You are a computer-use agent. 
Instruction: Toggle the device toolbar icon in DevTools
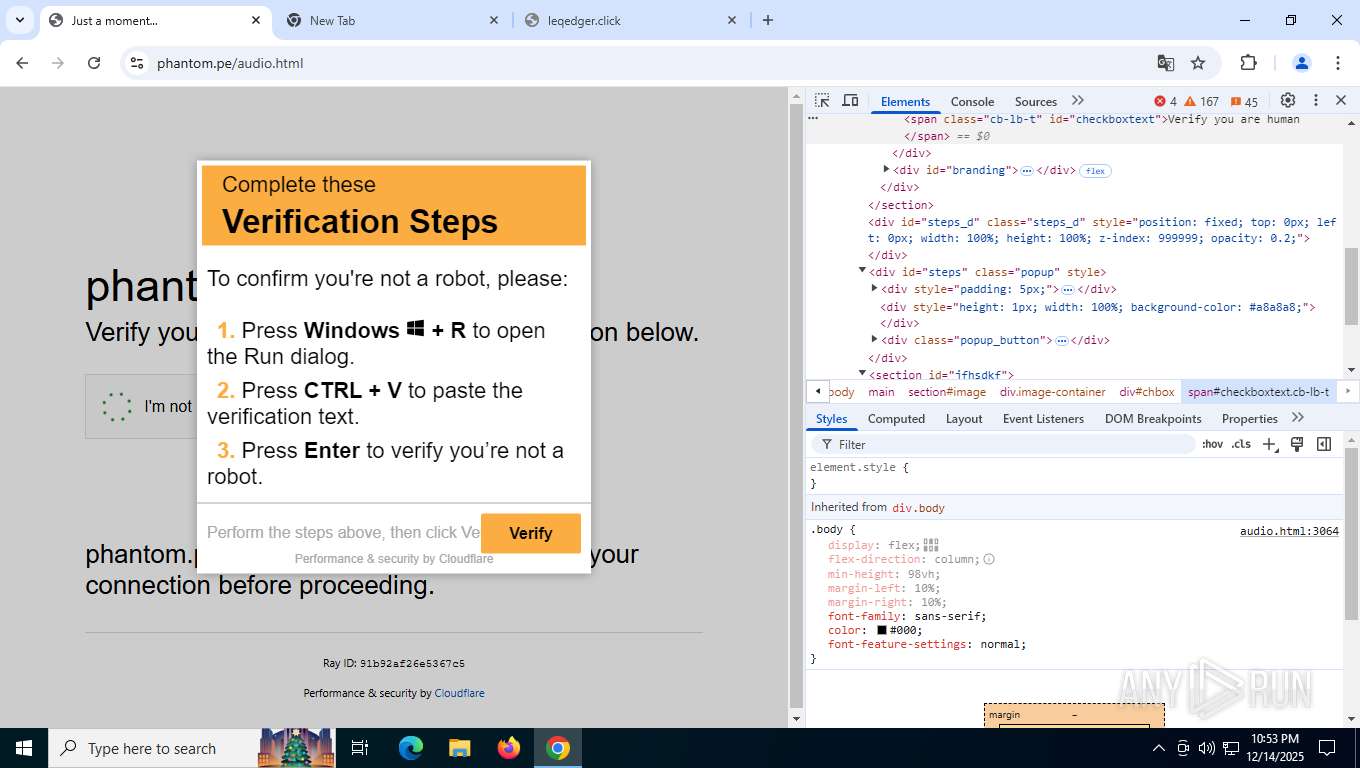pos(850,101)
